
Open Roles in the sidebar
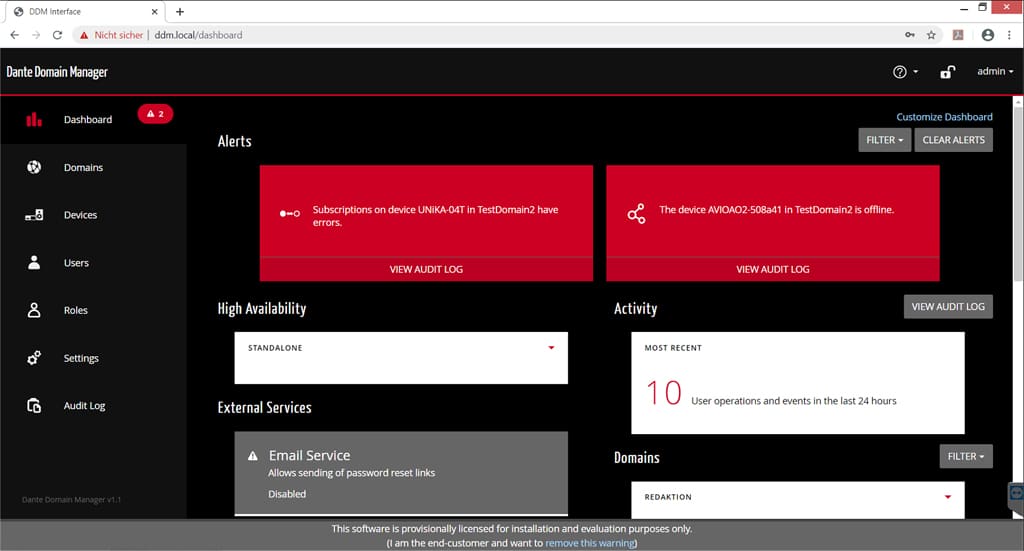(93, 310)
